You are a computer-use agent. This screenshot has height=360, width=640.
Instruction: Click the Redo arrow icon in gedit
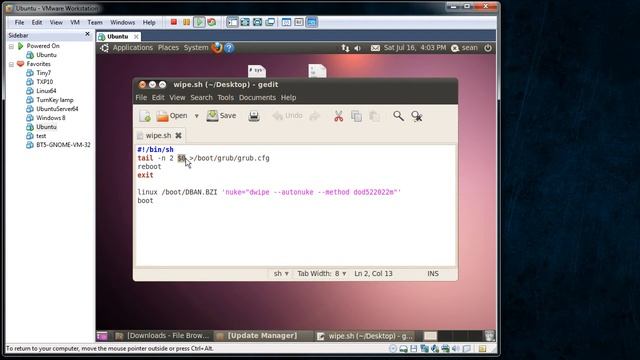coord(314,117)
